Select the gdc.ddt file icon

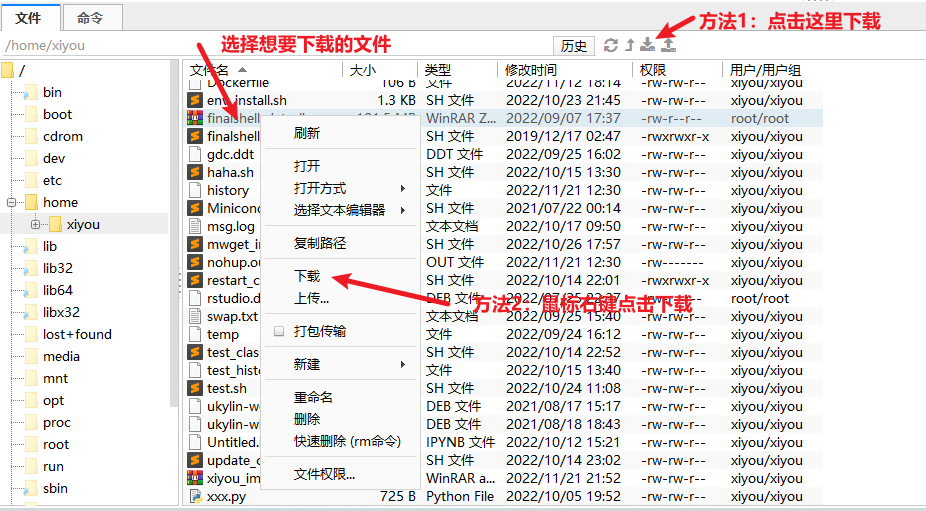195,154
